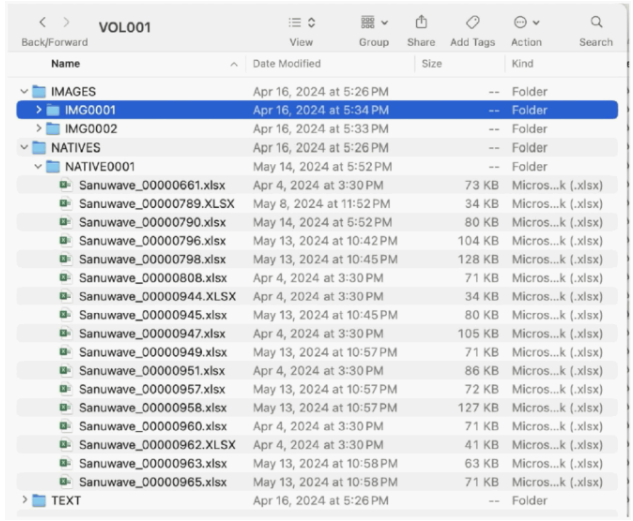The width and height of the screenshot is (633, 521).
Task: Click the Add Tags icon
Action: pyautogui.click(x=473, y=22)
